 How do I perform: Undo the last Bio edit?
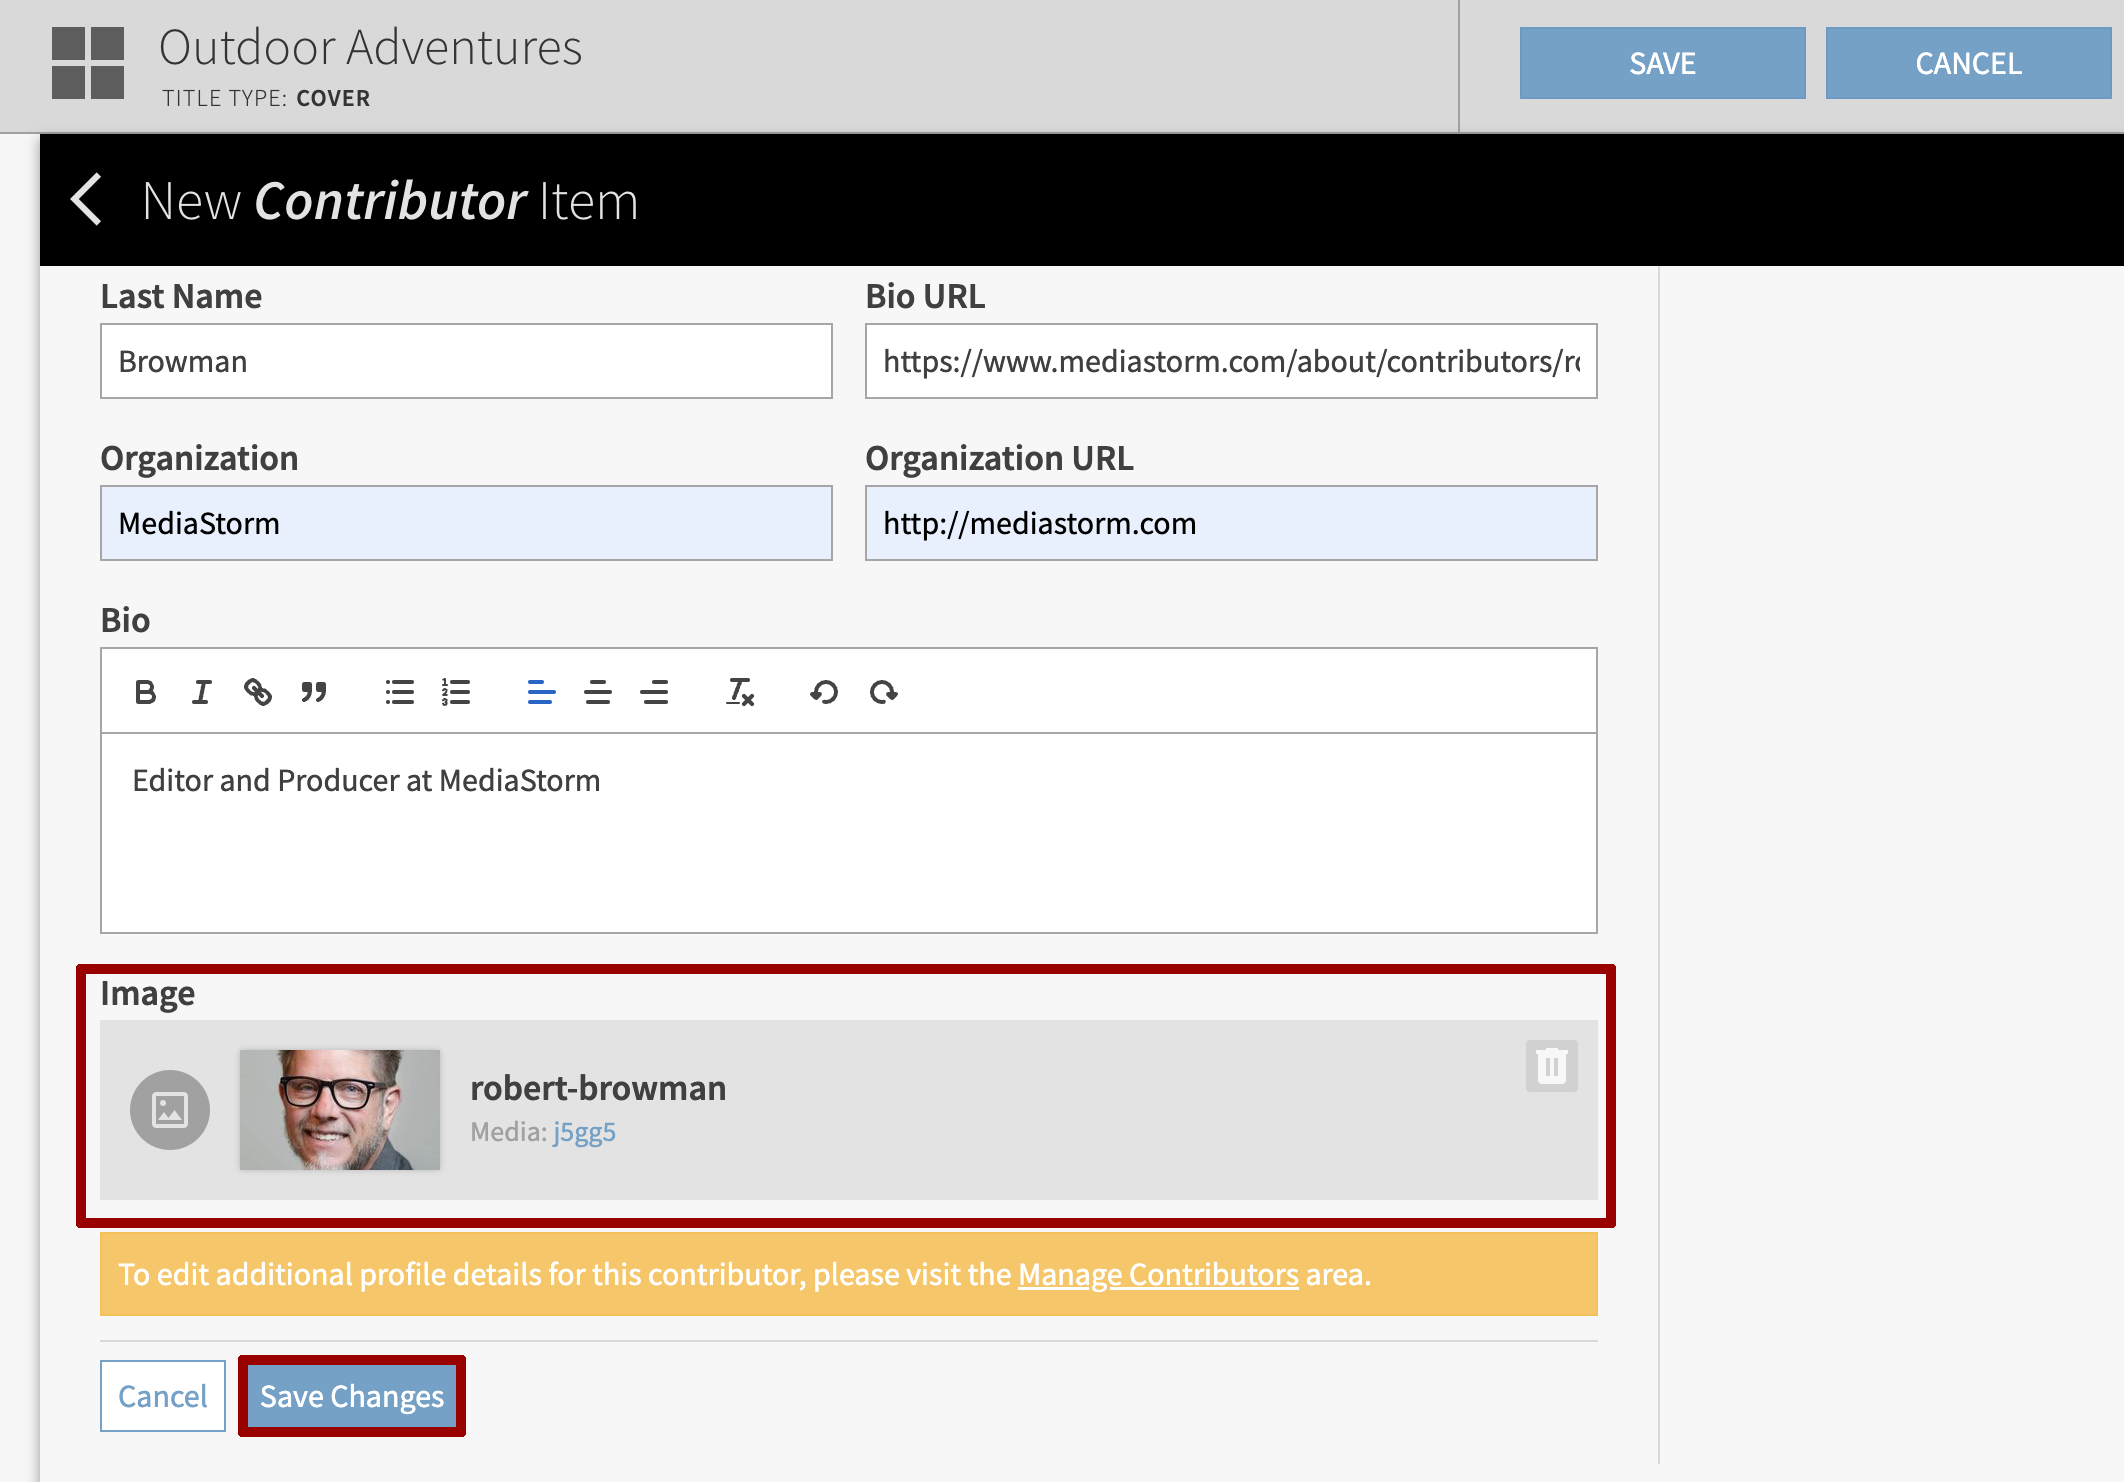[823, 691]
